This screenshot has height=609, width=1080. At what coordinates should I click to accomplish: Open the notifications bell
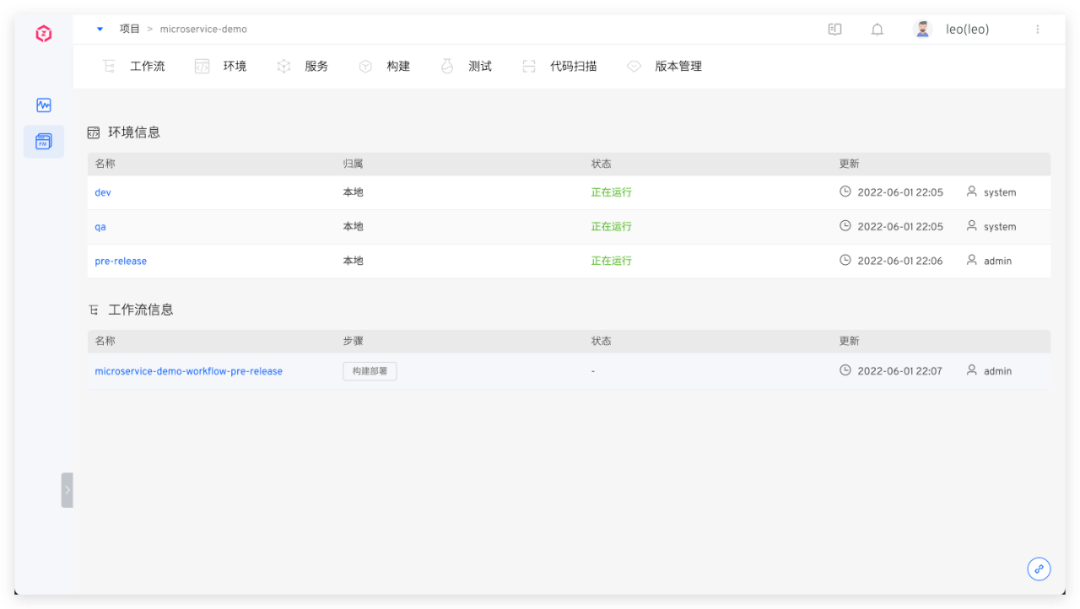[x=877, y=29]
